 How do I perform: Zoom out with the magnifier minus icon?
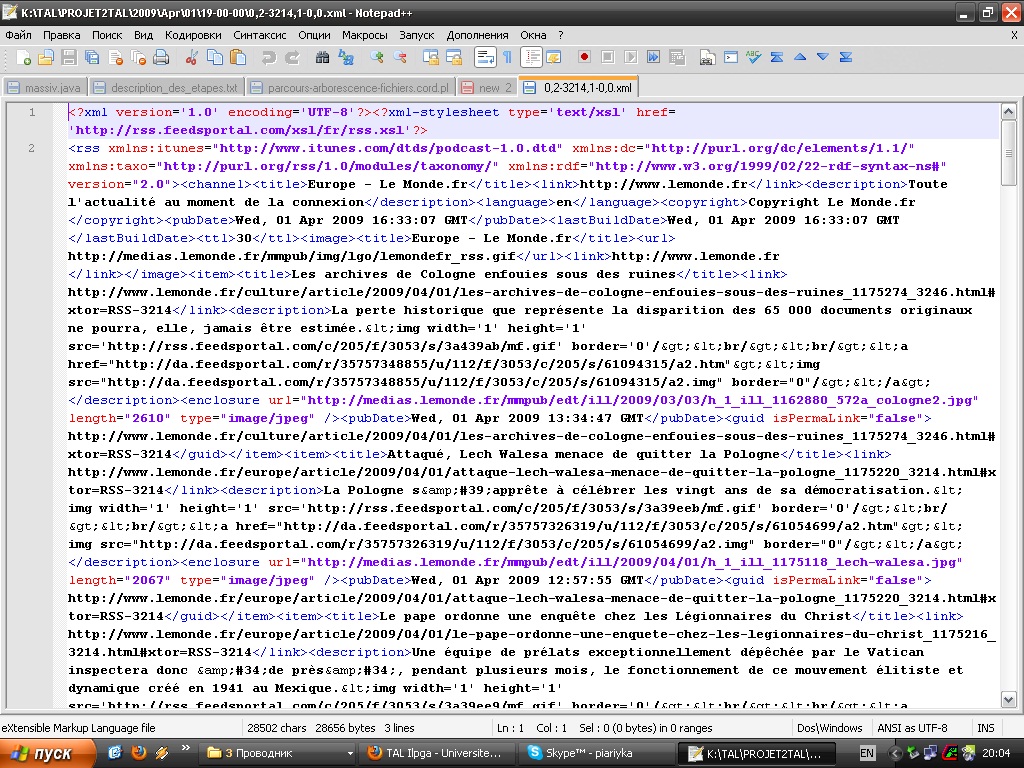400,58
